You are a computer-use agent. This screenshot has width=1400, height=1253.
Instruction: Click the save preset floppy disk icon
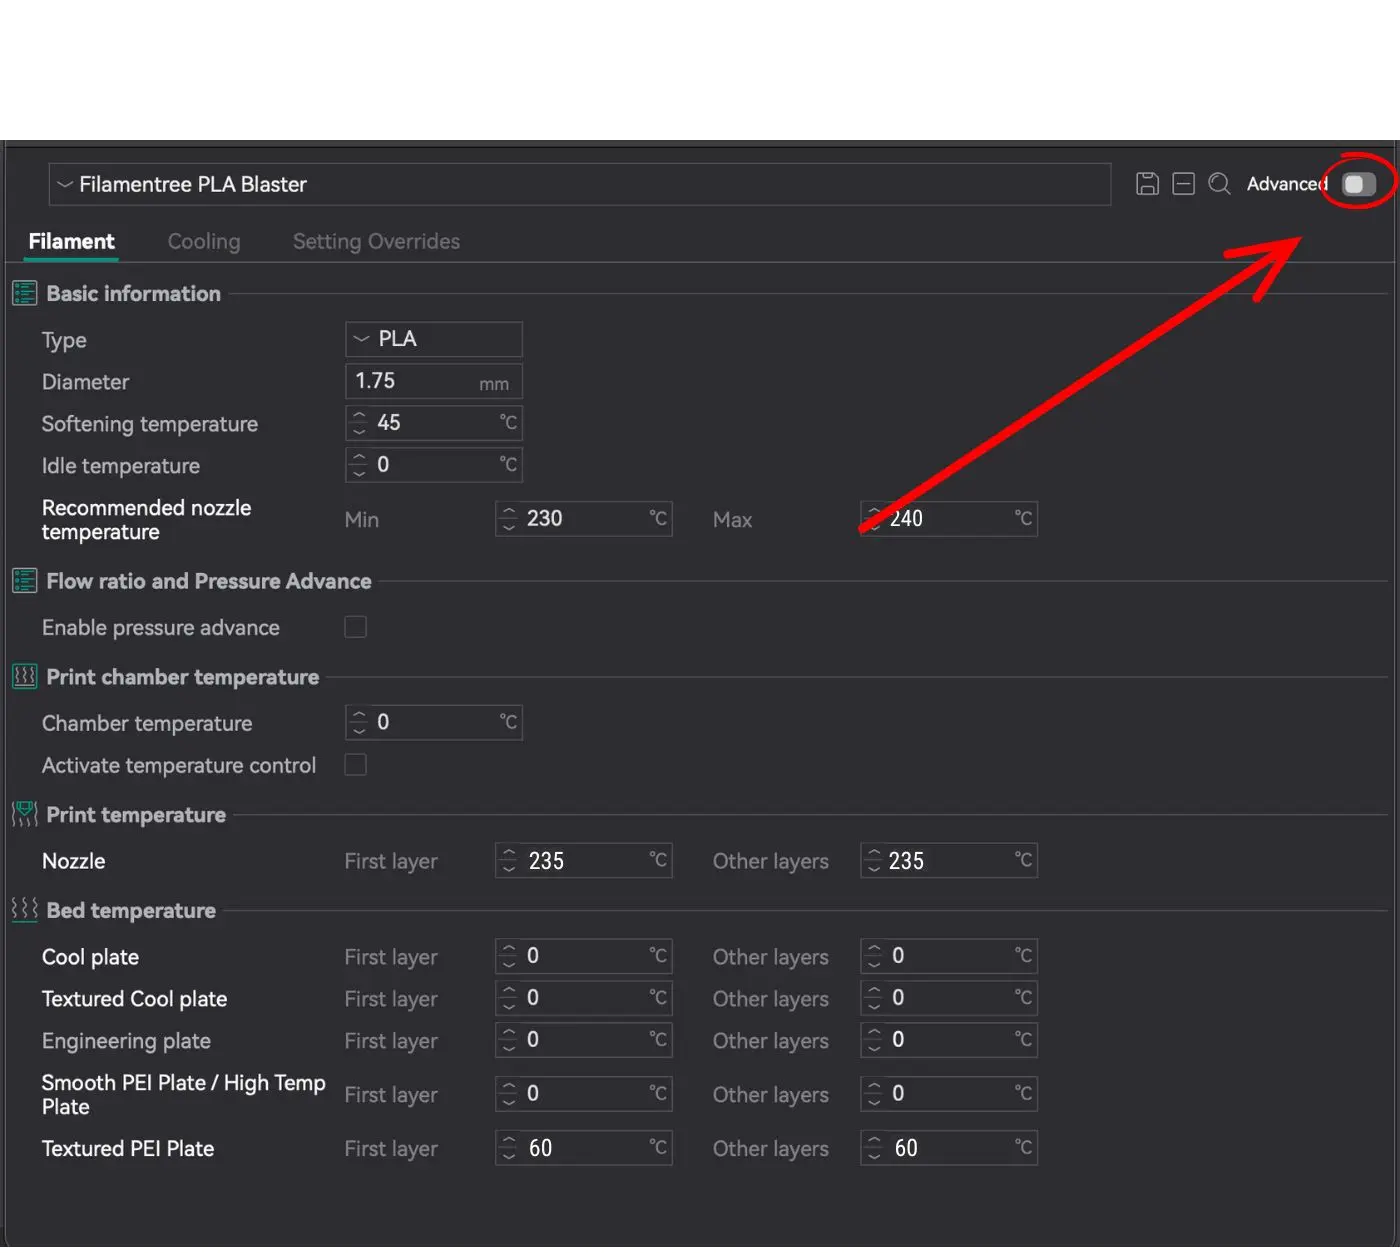tap(1147, 184)
